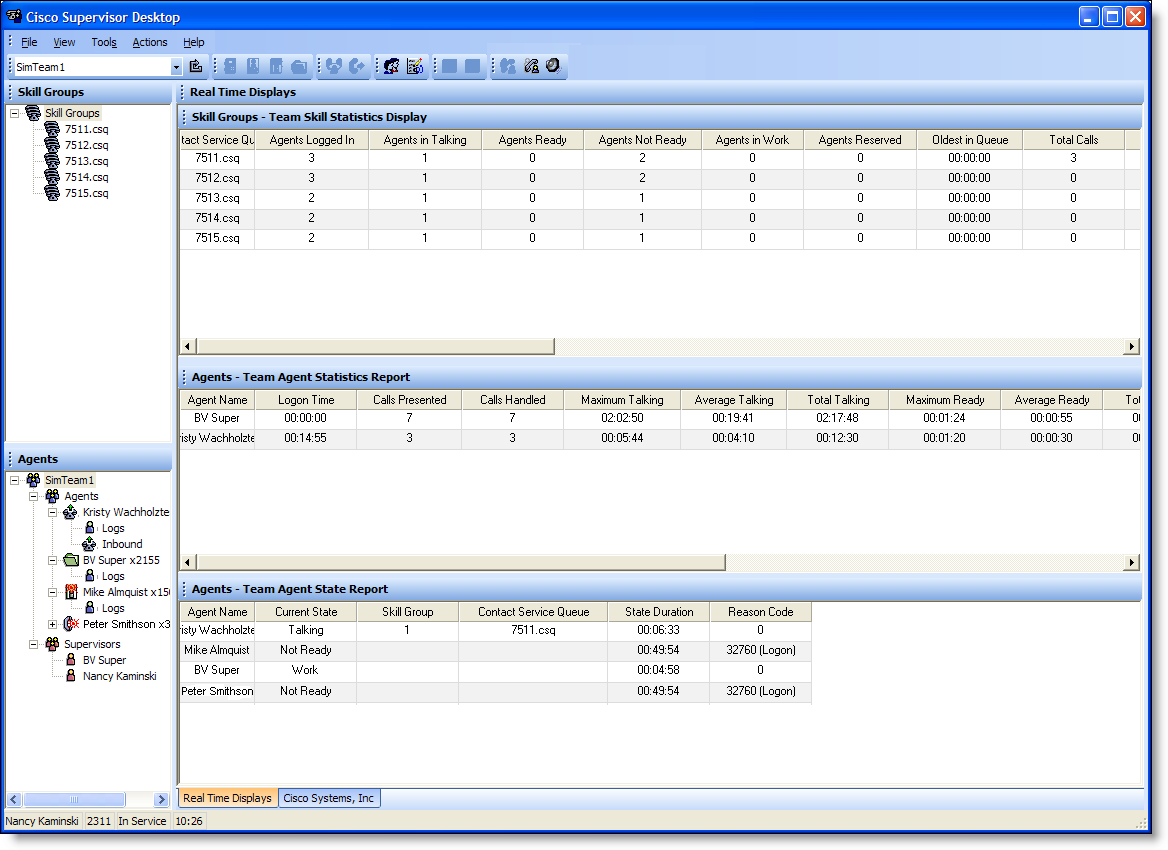1168x850 pixels.
Task: Click the Agents Not Ready column header
Action: [x=643, y=139]
